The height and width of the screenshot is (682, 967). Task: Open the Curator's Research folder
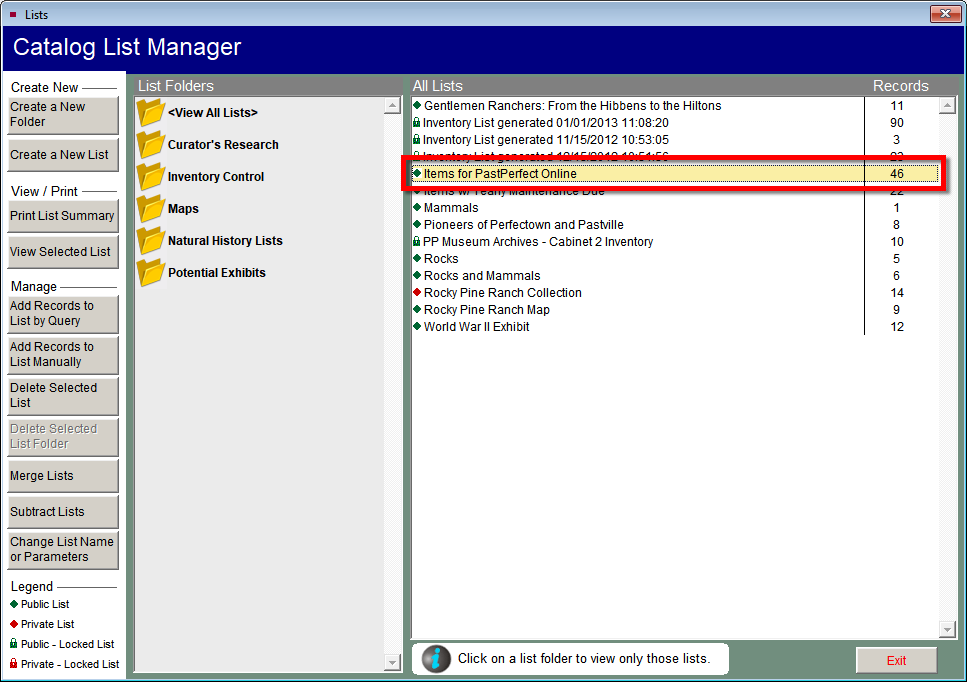click(x=223, y=144)
